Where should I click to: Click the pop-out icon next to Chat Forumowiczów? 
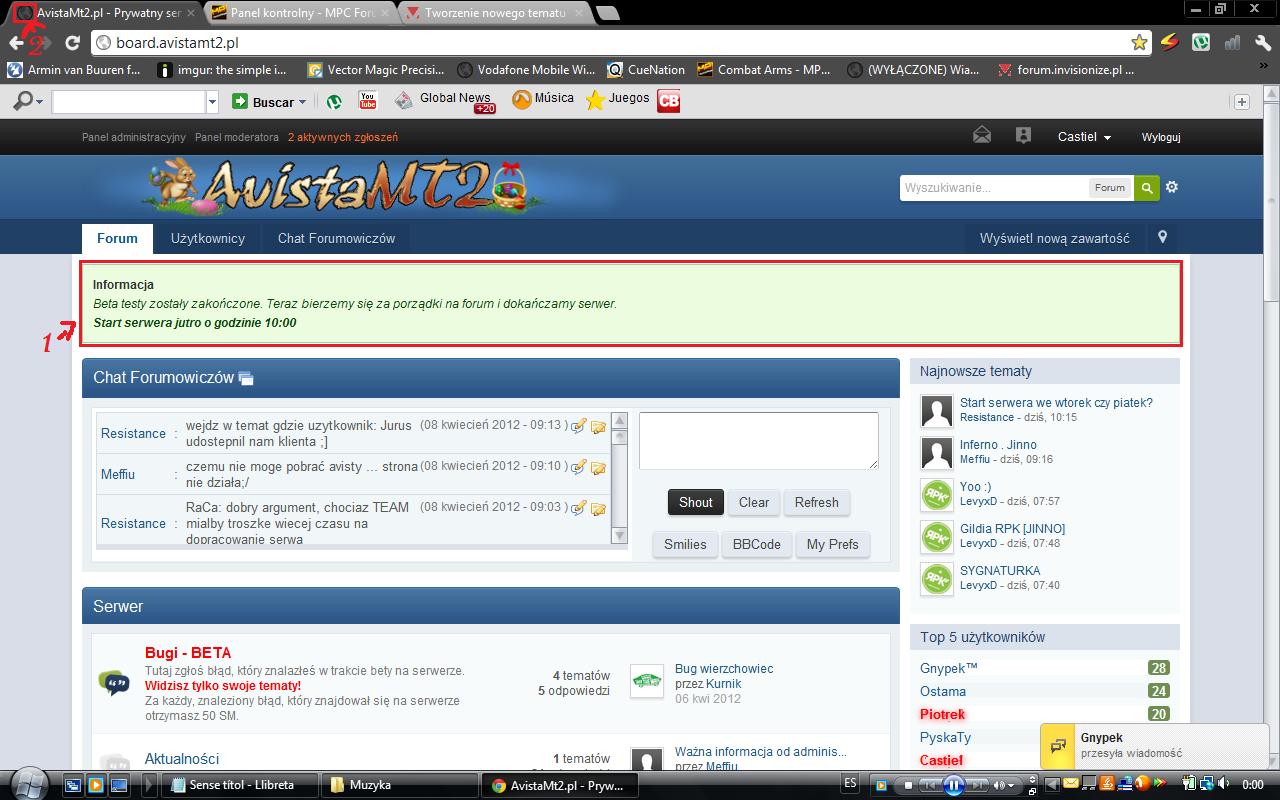(246, 379)
